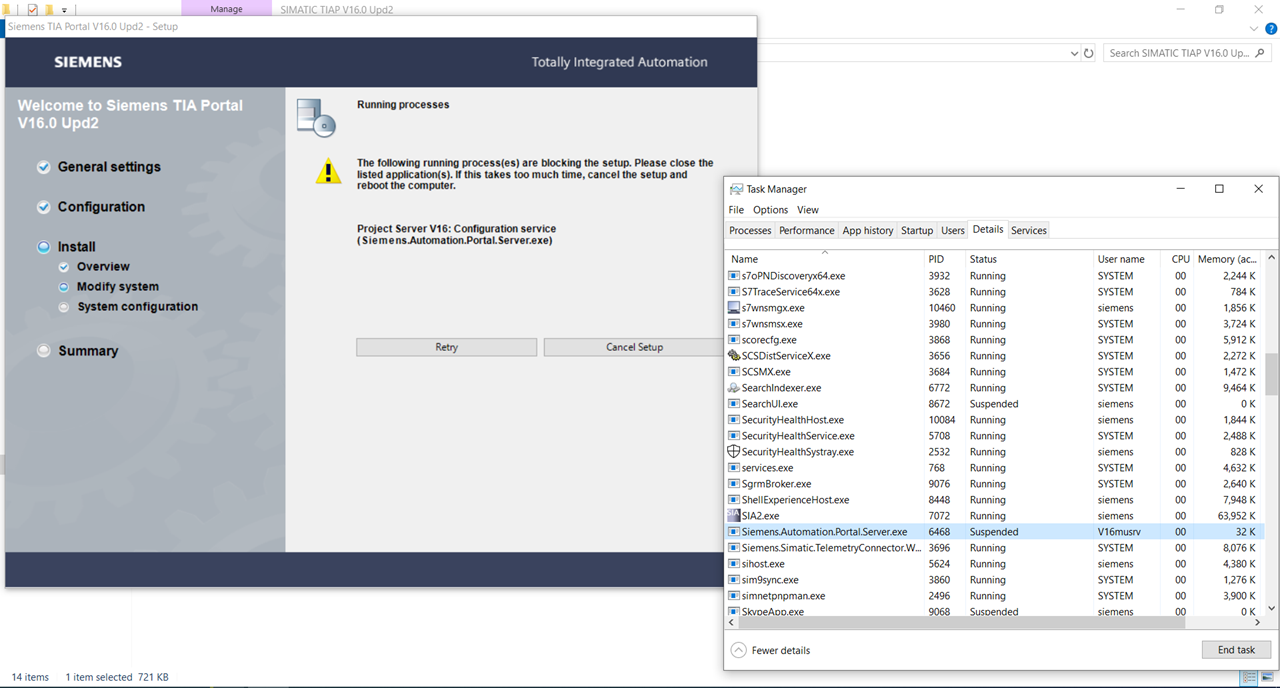Select the Details tab in Task Manager
The image size is (1280, 688).
(x=988, y=230)
